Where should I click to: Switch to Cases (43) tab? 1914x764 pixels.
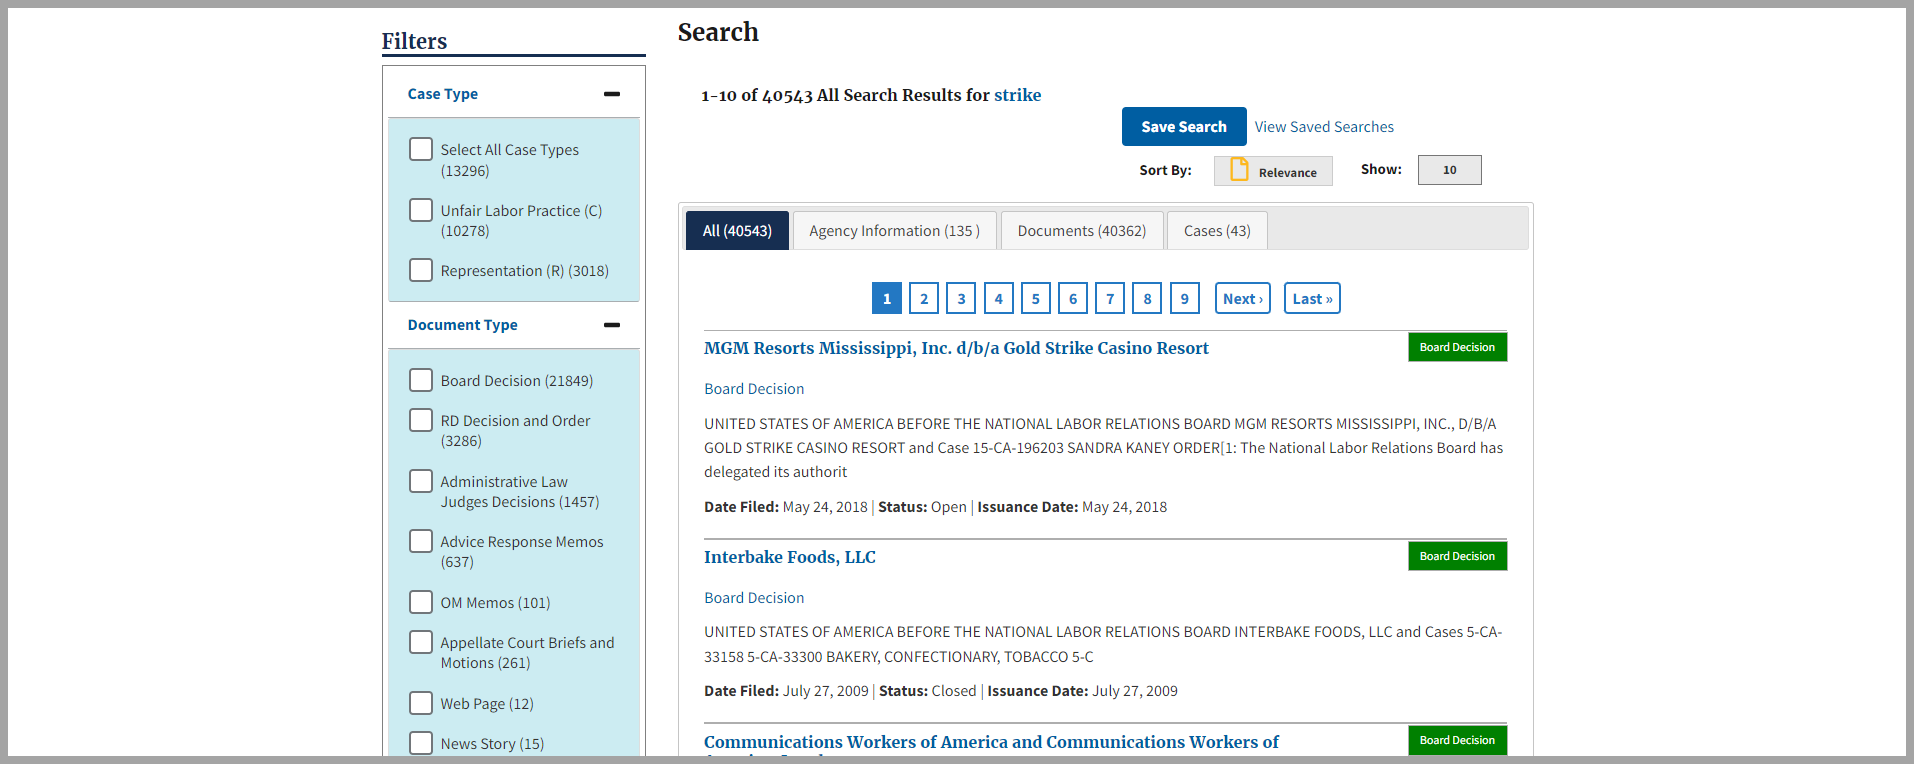click(1217, 231)
